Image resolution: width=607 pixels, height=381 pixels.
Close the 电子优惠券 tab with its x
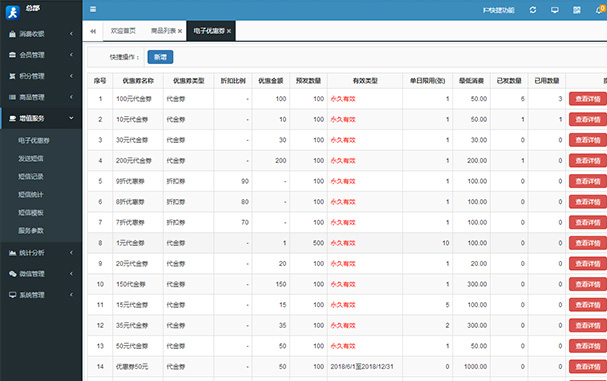229,31
